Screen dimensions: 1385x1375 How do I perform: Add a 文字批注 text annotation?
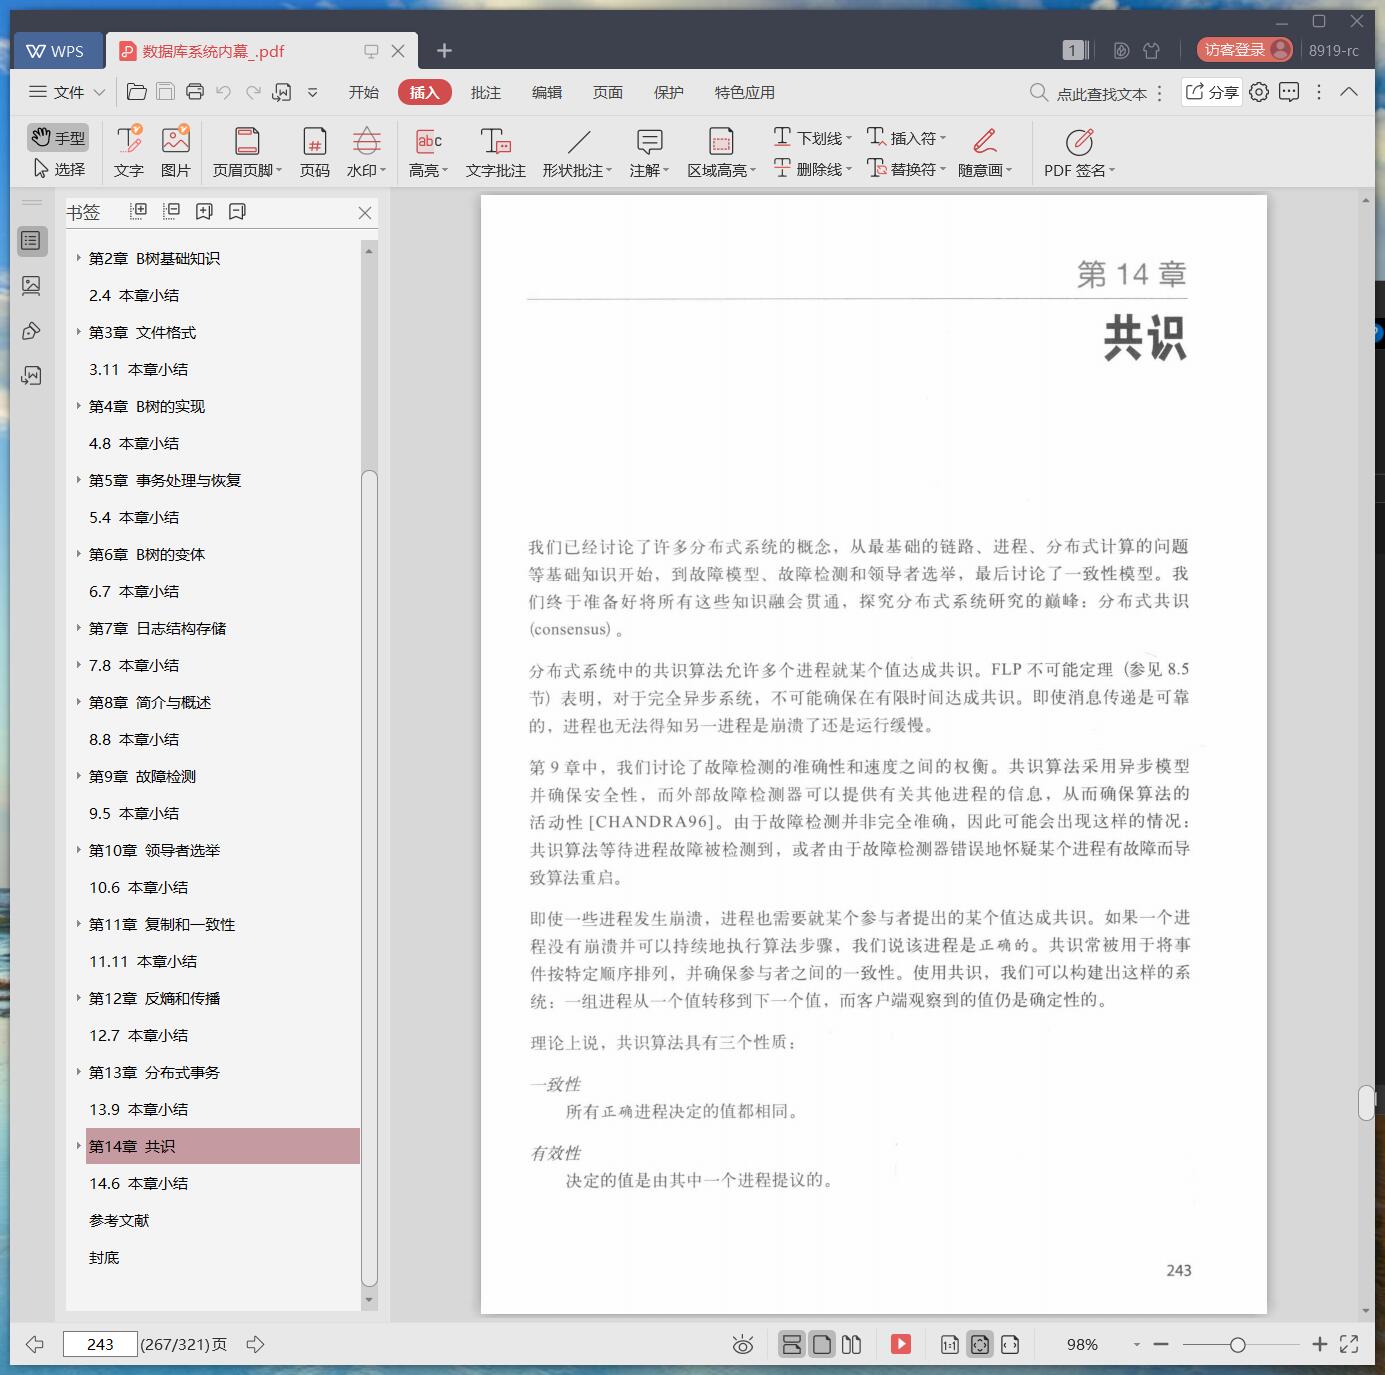point(496,152)
